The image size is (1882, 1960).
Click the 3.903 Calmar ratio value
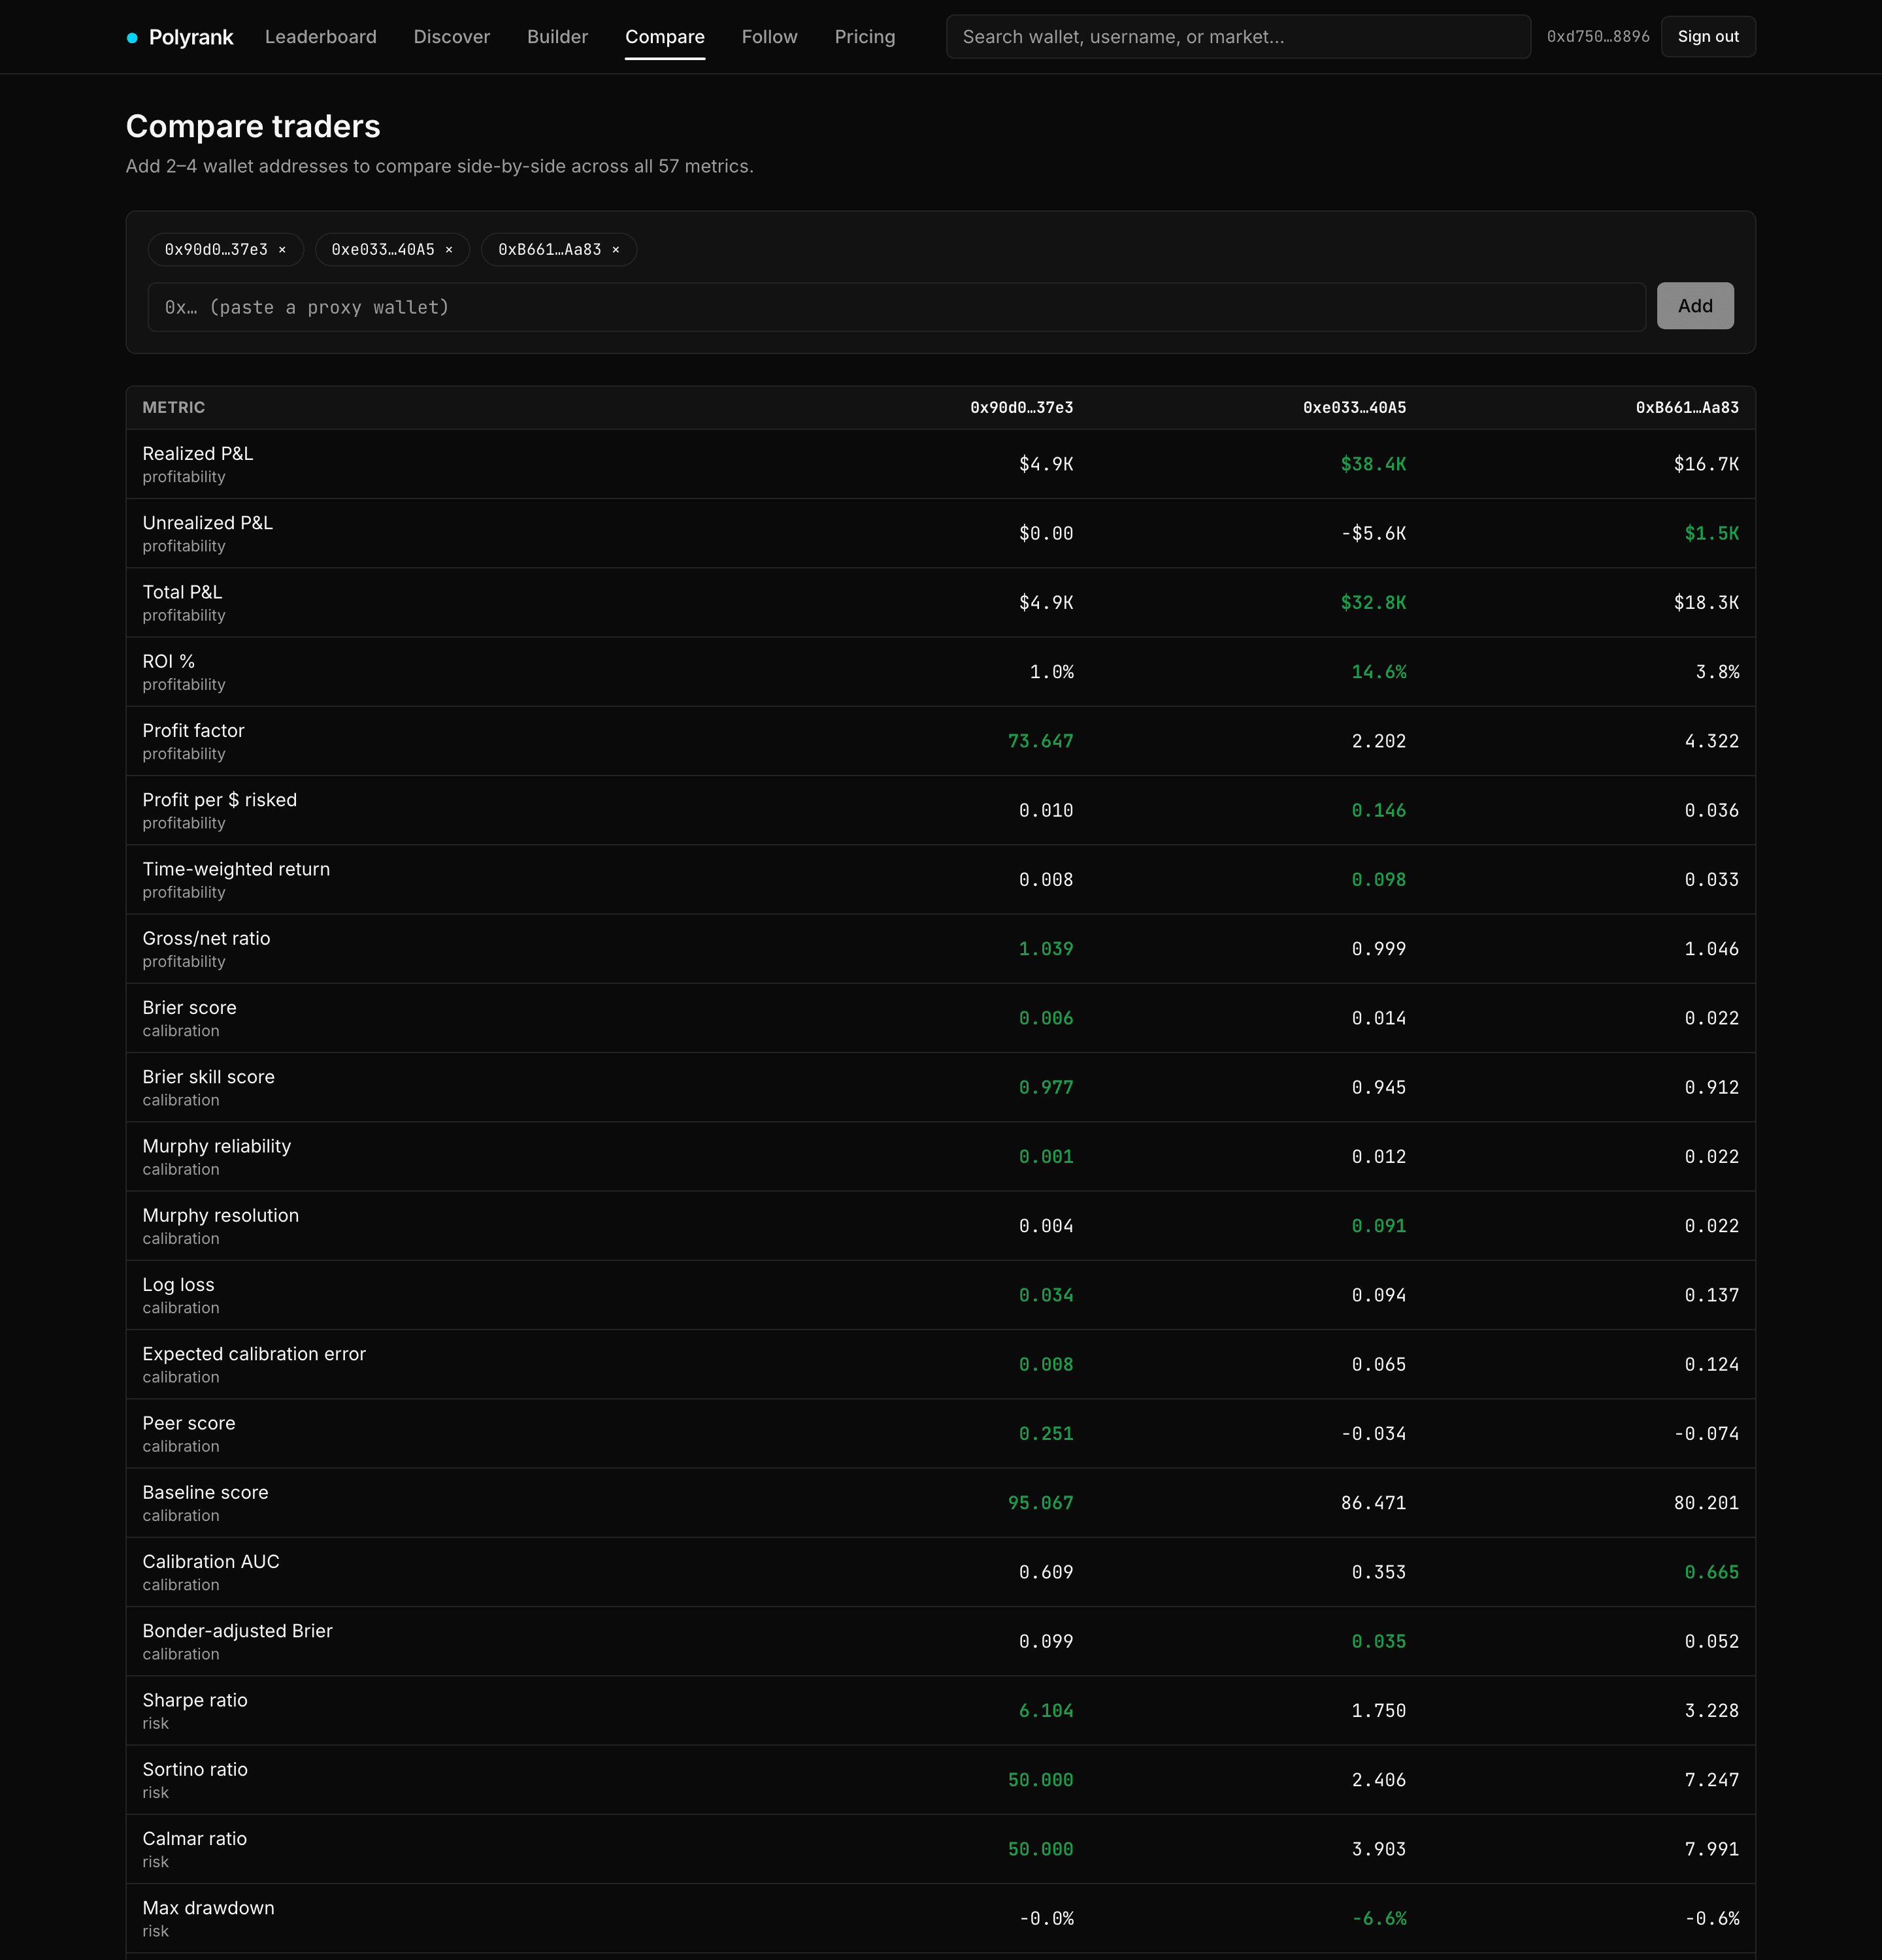1379,1849
